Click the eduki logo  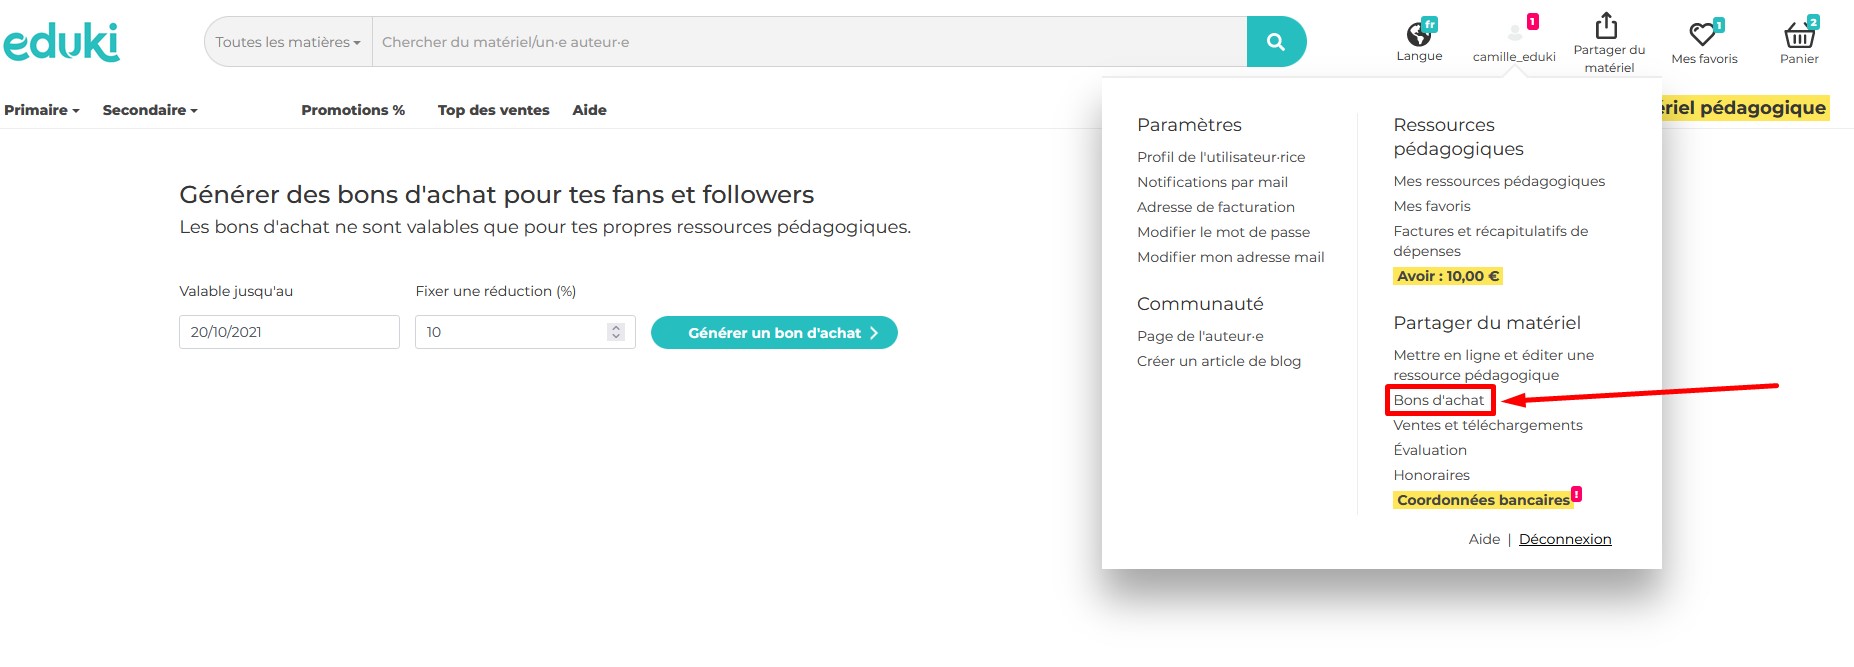click(62, 42)
